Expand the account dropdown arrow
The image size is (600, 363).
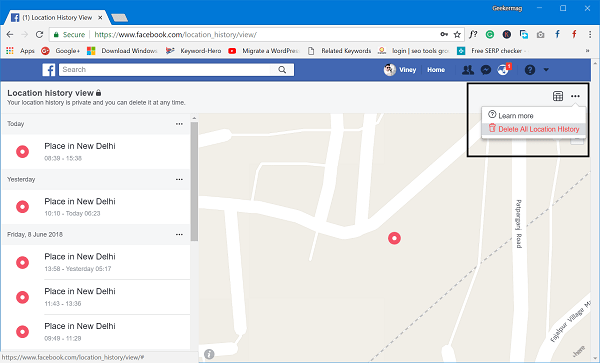pyautogui.click(x=546, y=70)
